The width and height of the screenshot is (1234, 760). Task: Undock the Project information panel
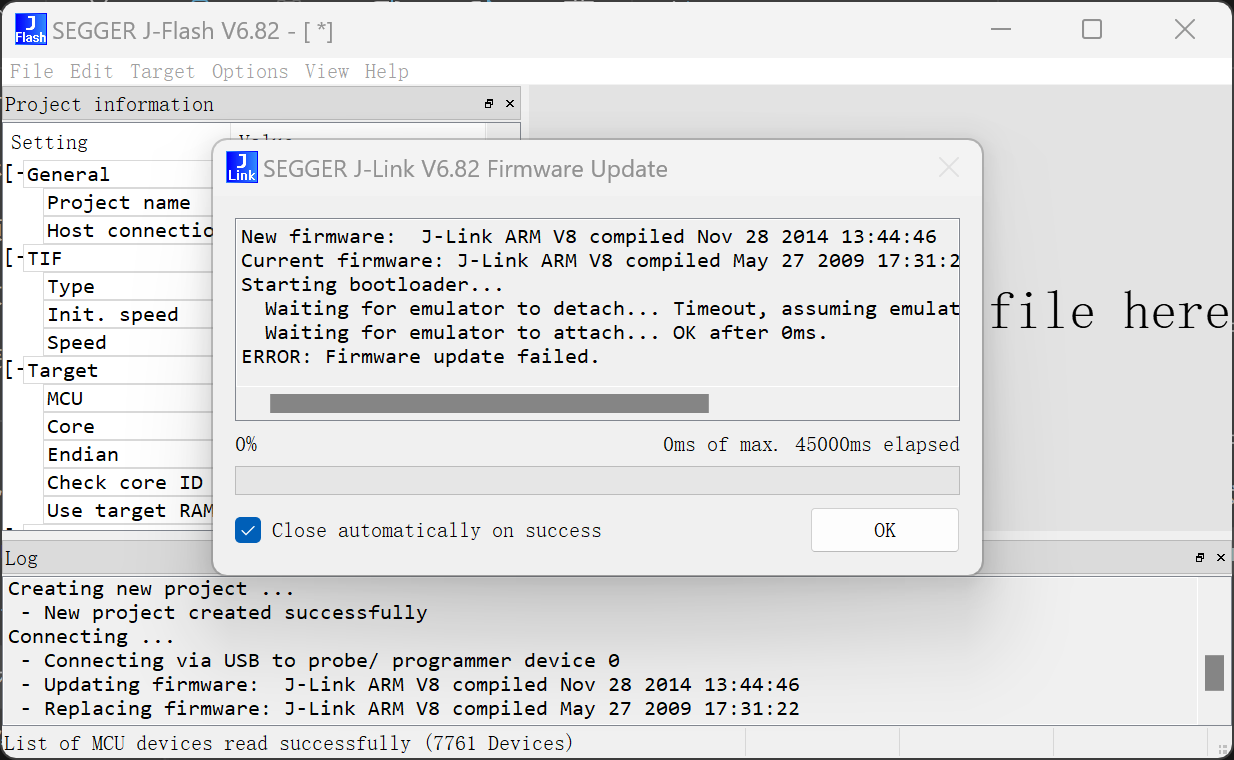click(489, 104)
